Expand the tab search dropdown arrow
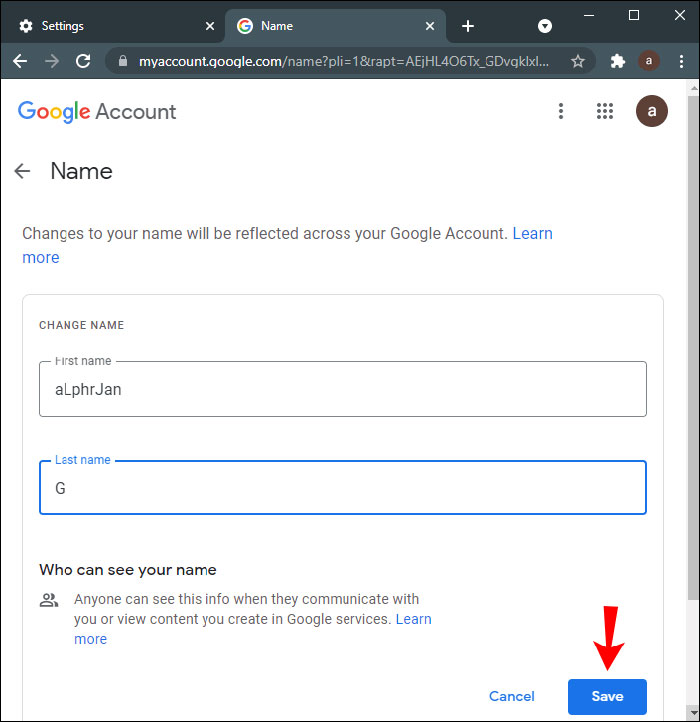Viewport: 700px width, 722px height. (x=545, y=26)
